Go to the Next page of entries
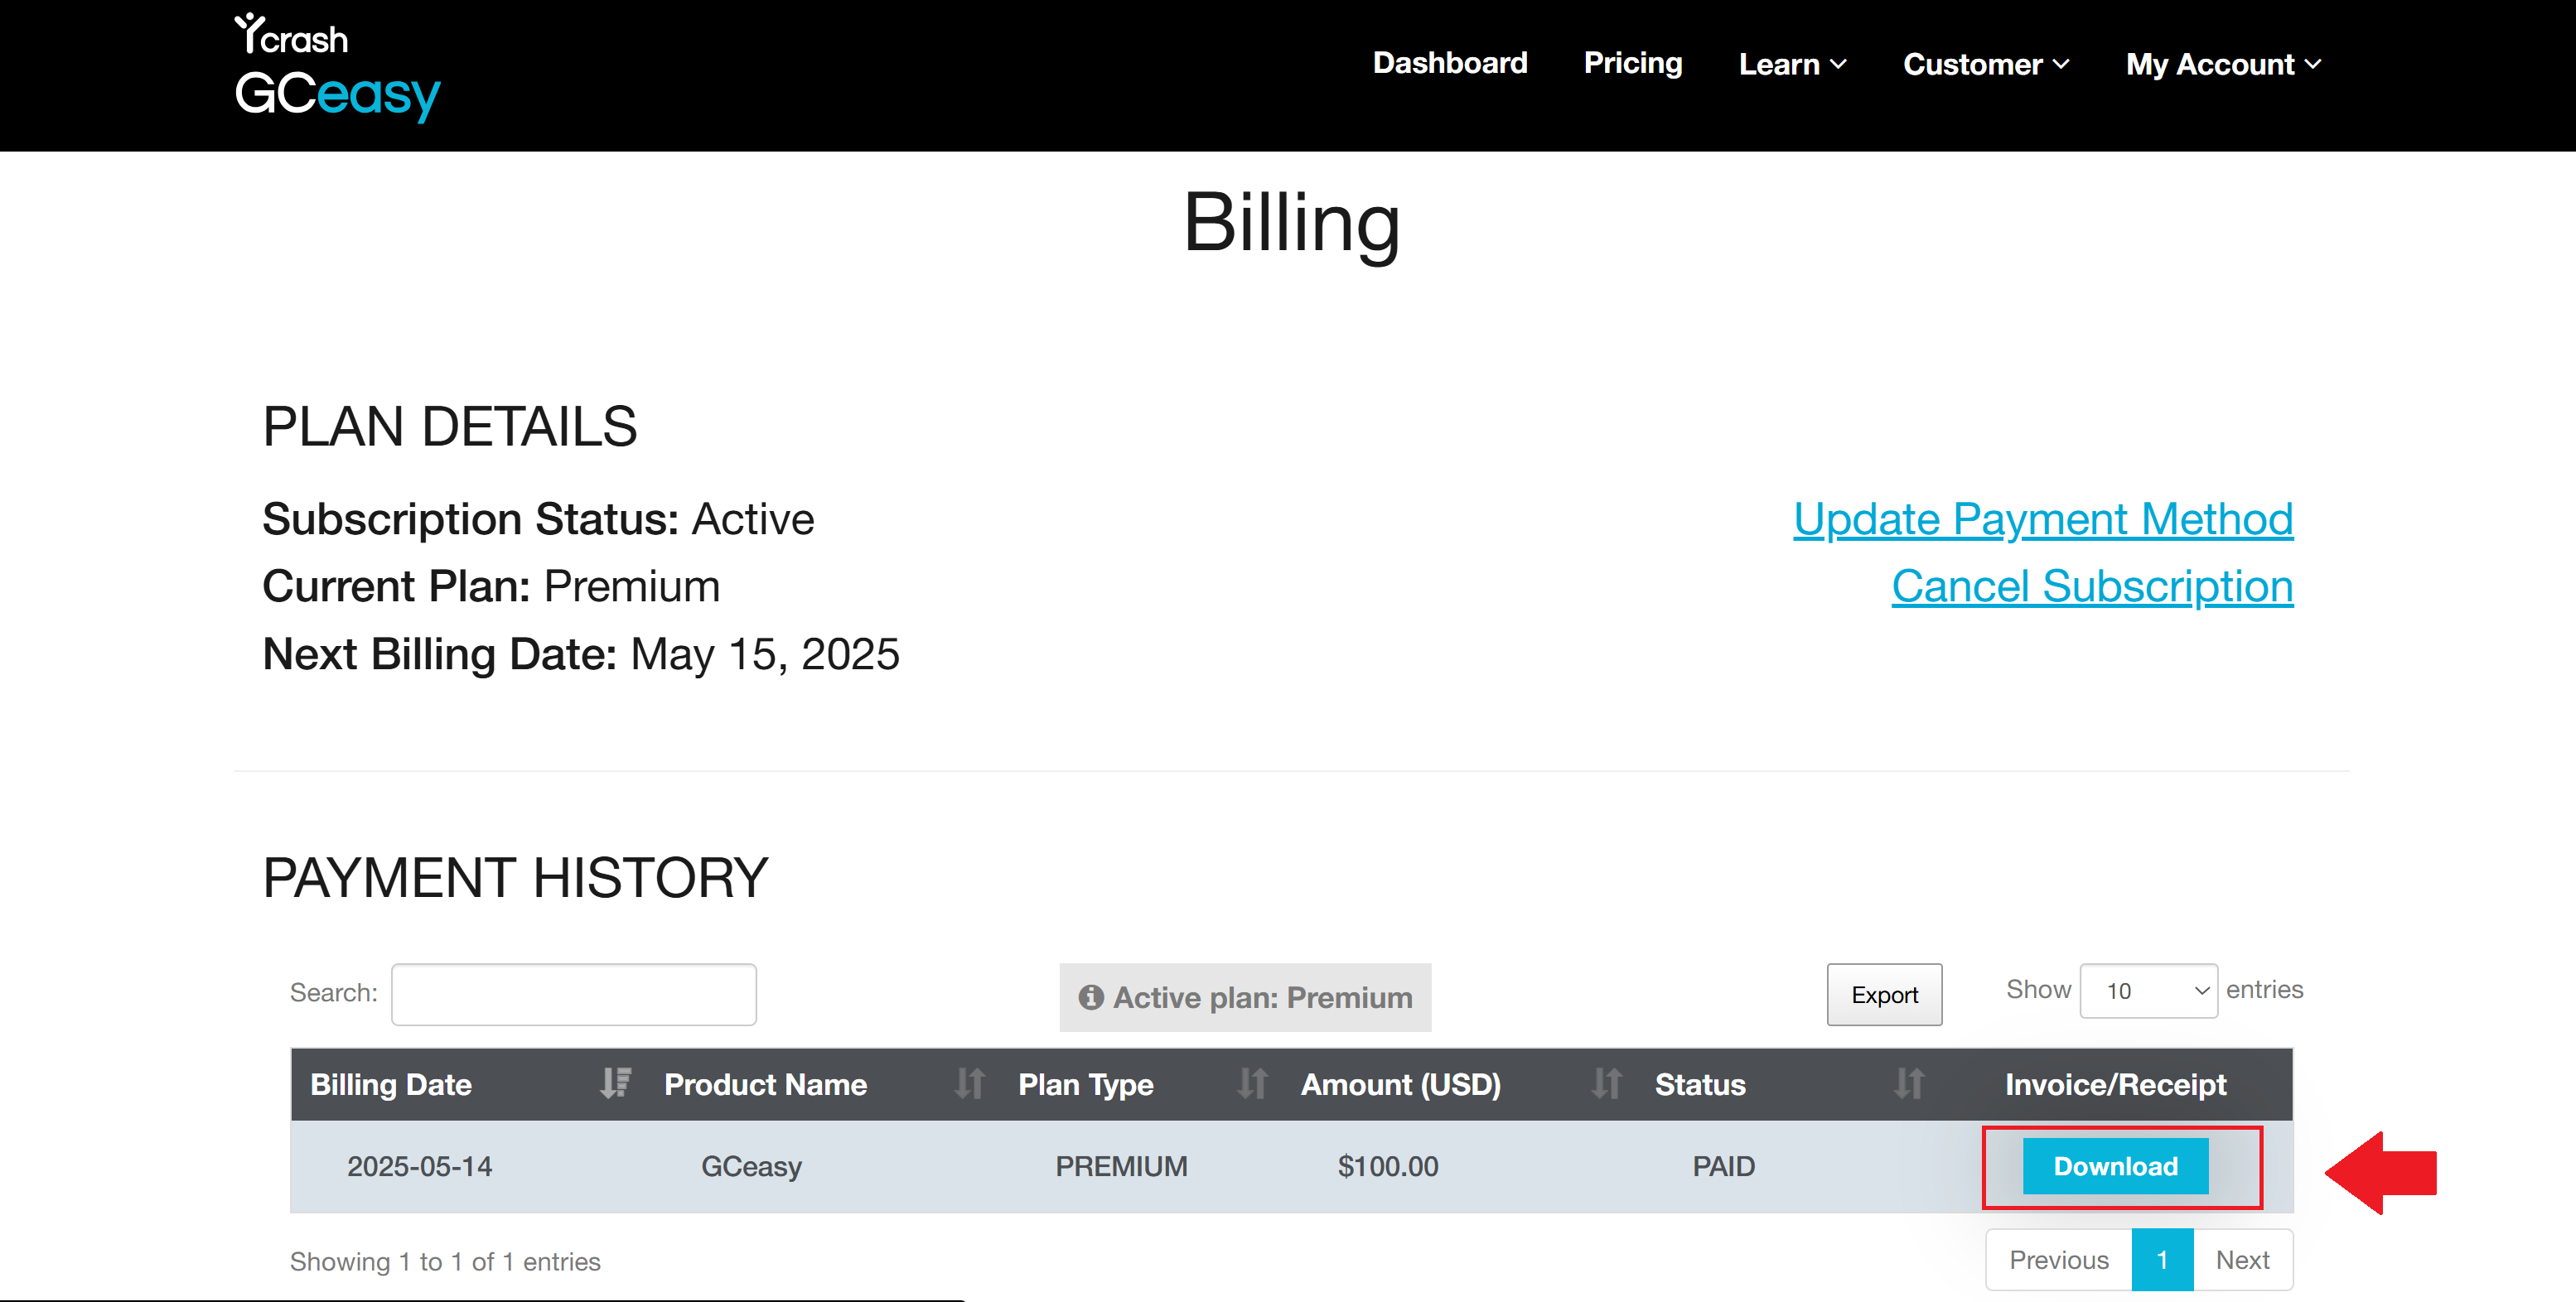The height and width of the screenshot is (1302, 2576). (x=2242, y=1260)
